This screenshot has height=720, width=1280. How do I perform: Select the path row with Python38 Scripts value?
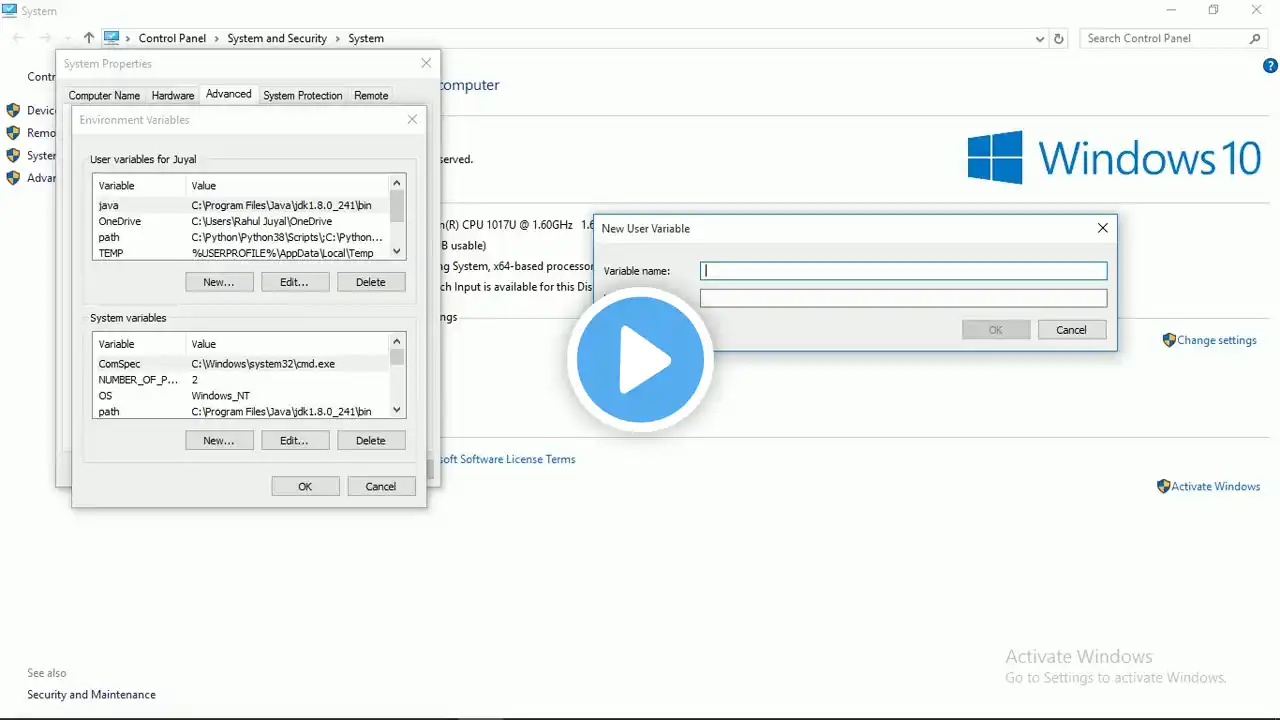click(x=241, y=237)
